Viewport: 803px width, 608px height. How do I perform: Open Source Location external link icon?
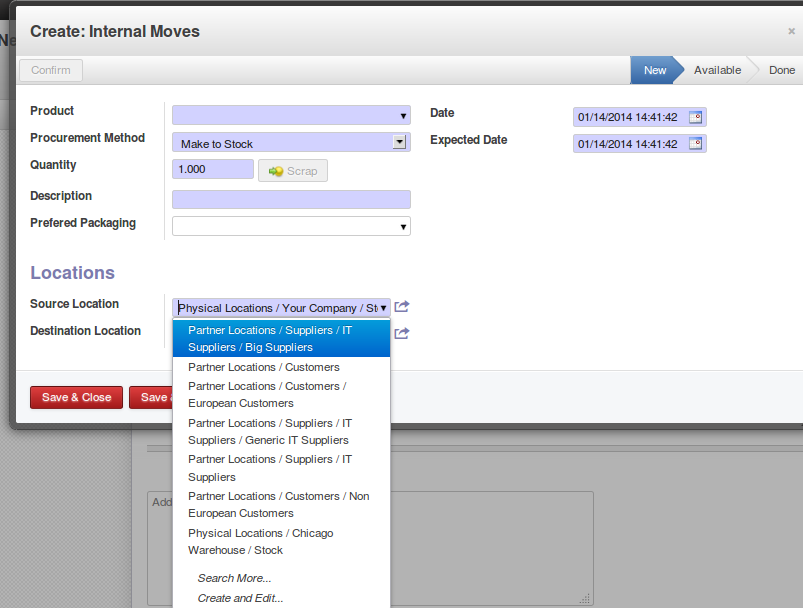402,307
